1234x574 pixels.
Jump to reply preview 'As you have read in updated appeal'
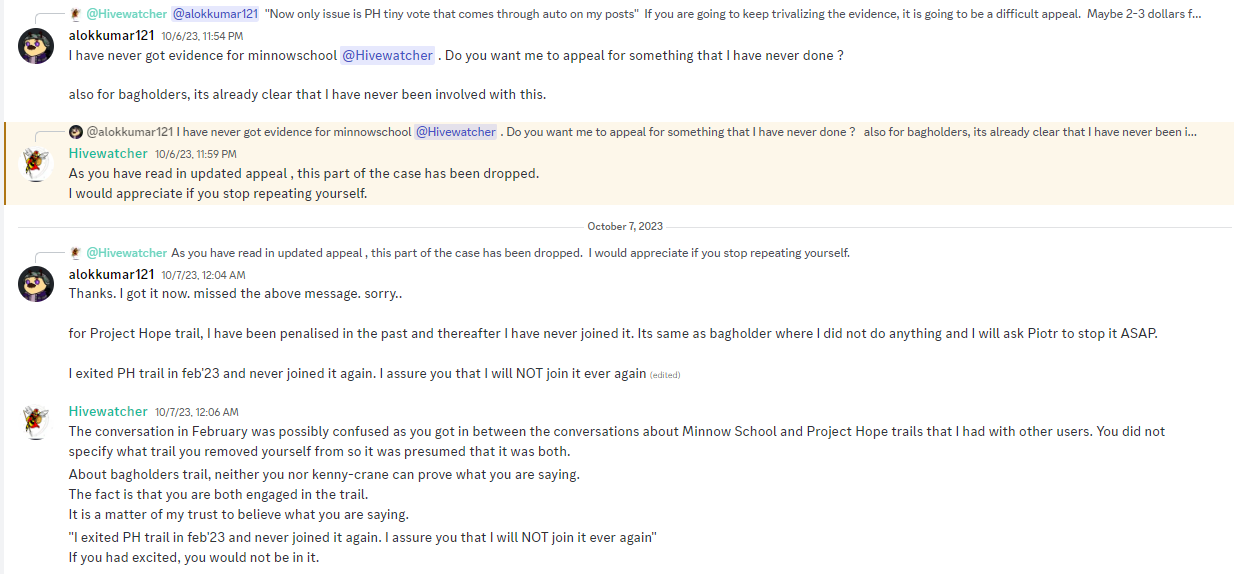[x=510, y=252]
